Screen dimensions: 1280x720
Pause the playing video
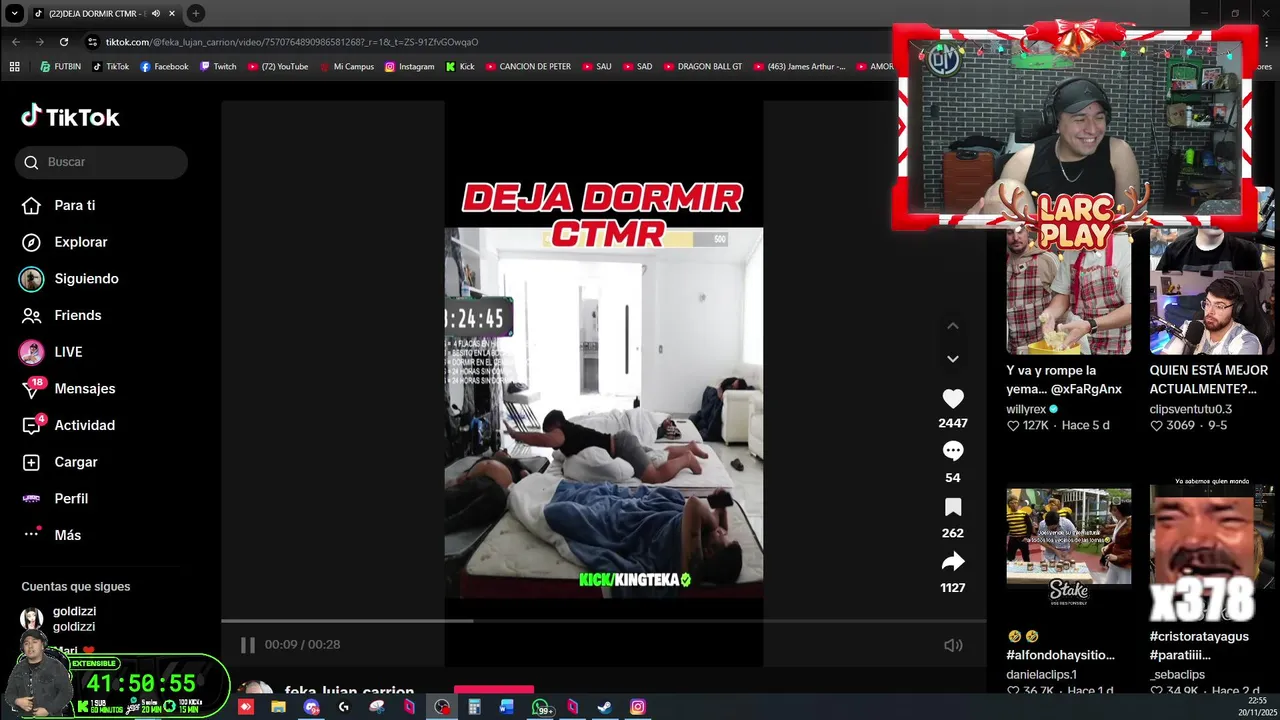pyautogui.click(x=247, y=645)
